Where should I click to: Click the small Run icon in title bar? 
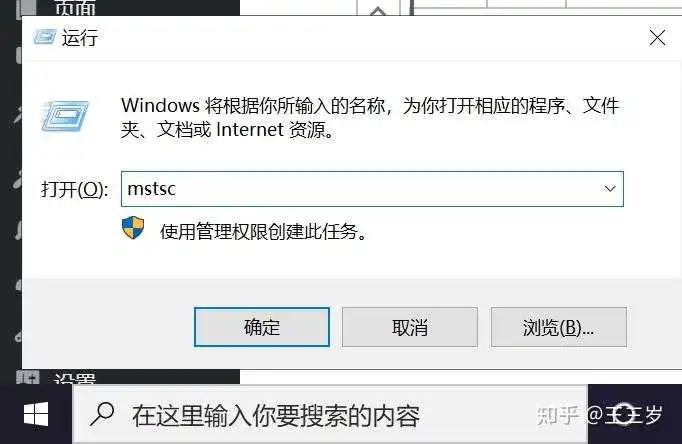point(45,37)
